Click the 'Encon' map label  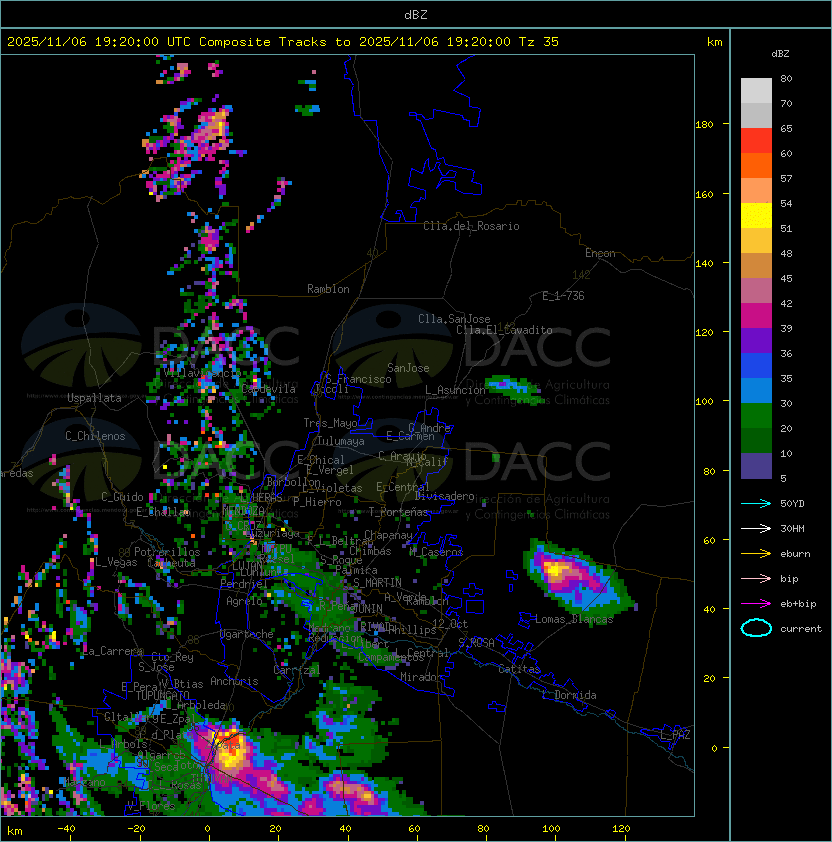point(600,253)
